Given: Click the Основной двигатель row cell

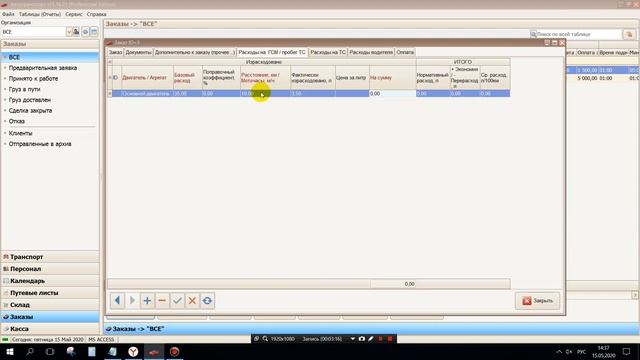Looking at the screenshot, I should [147, 93].
